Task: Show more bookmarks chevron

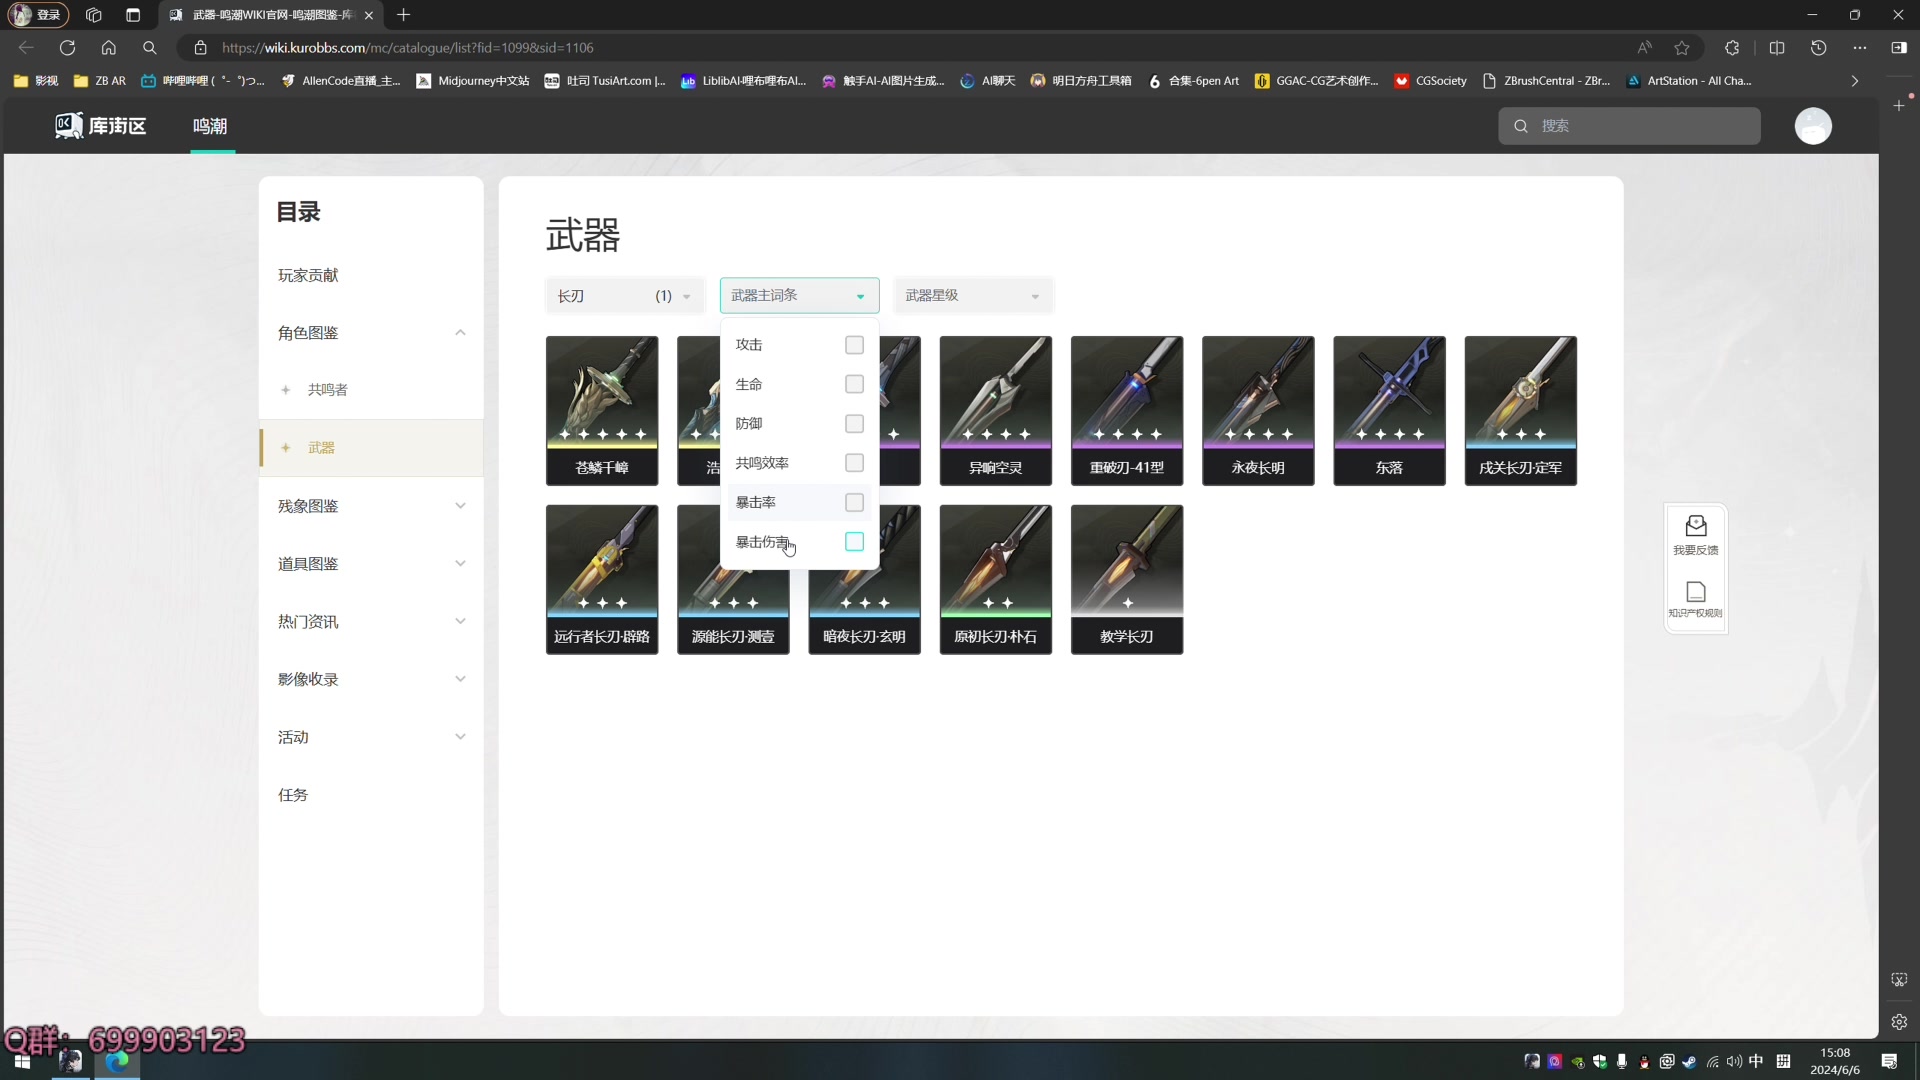Action: [1855, 81]
